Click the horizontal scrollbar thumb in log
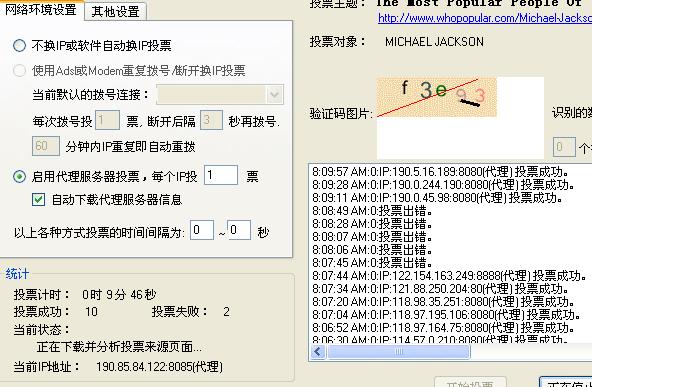Viewport: 683px width, 387px height. [x=399, y=352]
